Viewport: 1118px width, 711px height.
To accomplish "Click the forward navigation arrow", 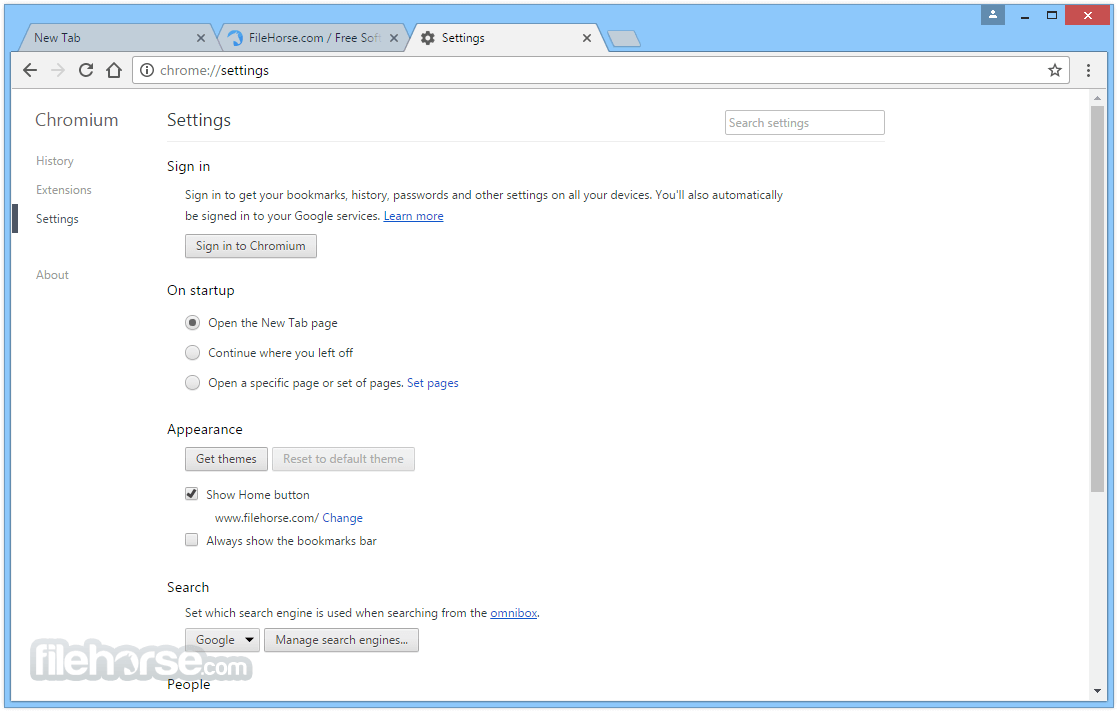I will (x=58, y=70).
